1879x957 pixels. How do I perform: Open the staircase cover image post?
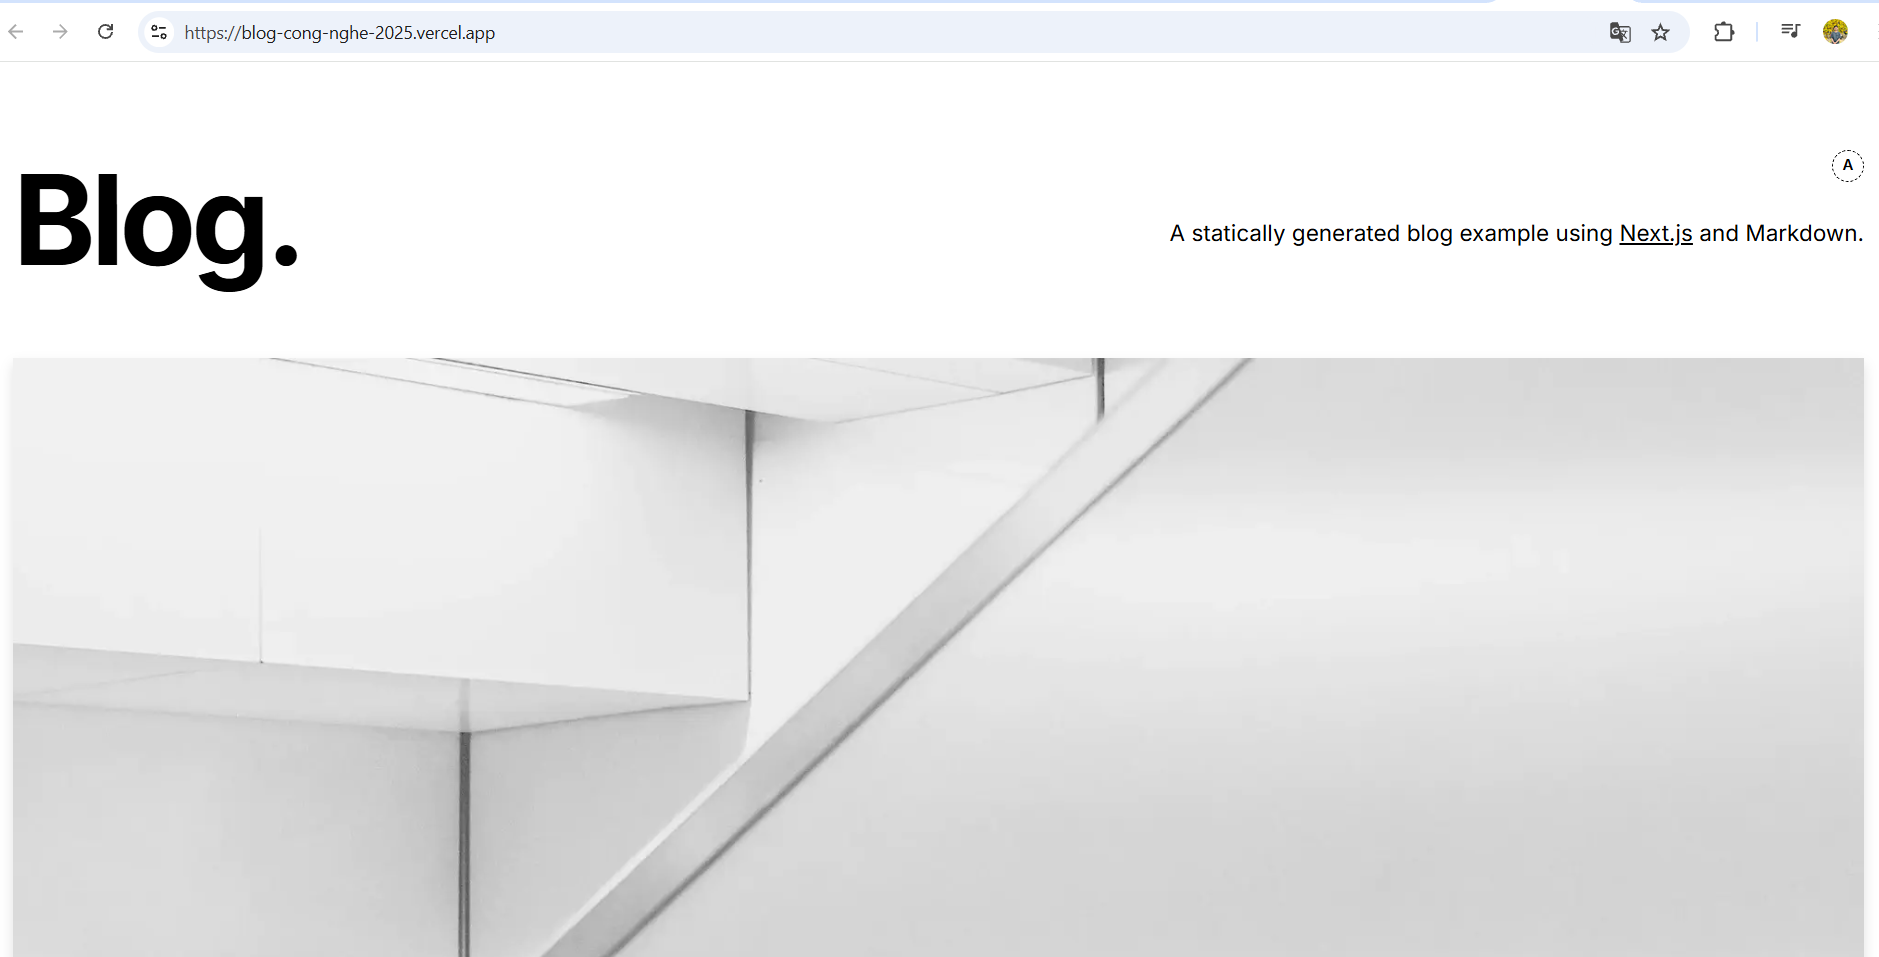pos(938,657)
